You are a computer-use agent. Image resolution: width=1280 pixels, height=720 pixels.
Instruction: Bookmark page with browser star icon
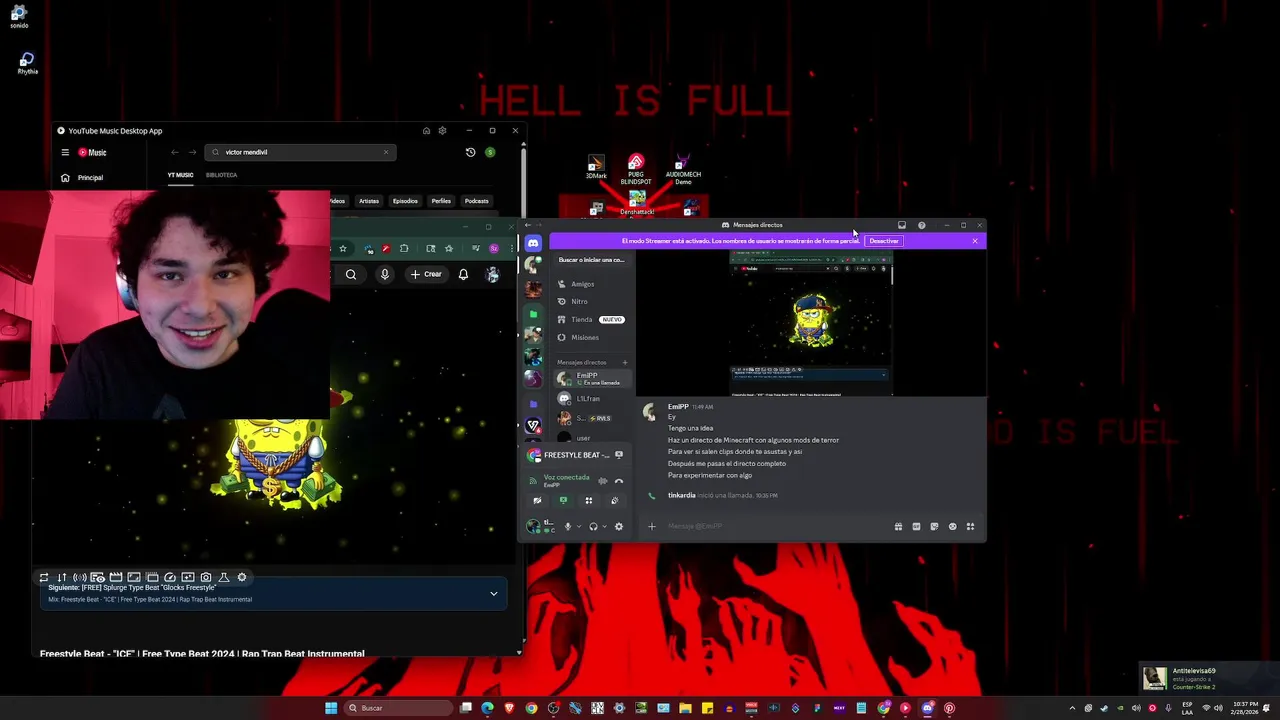[343, 248]
